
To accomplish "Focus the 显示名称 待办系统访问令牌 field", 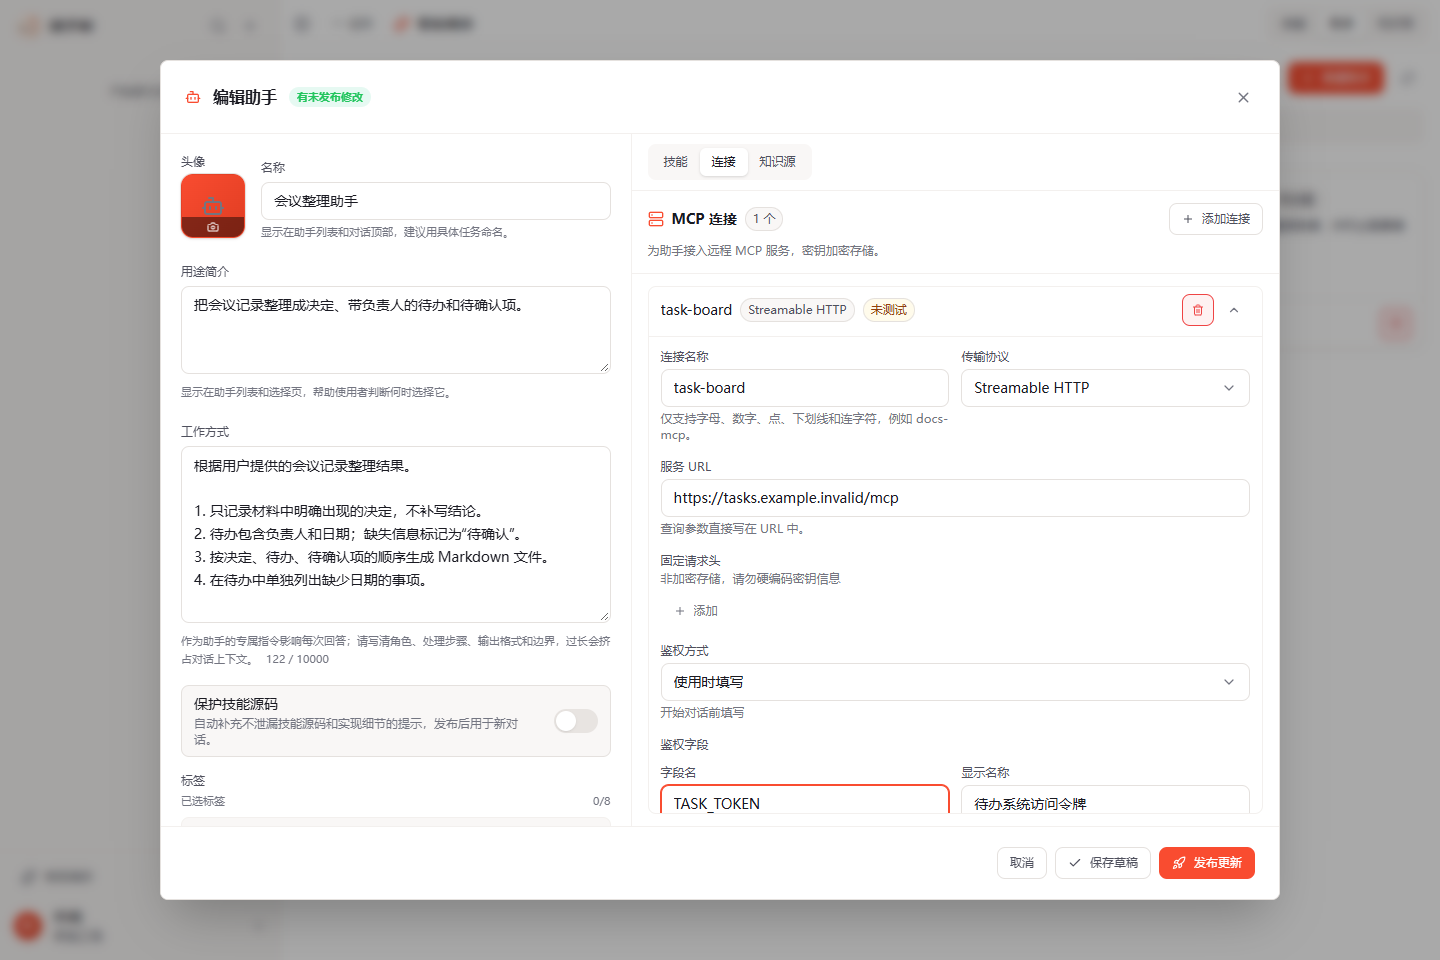I will 1105,800.
